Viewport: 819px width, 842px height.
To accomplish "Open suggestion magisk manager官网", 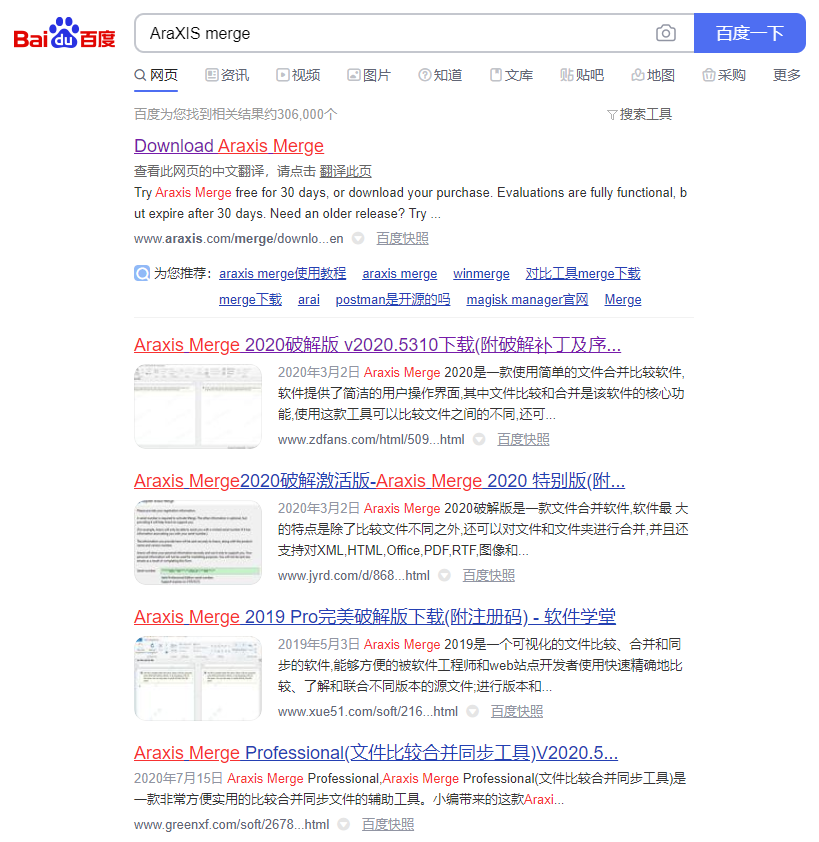I will (527, 300).
